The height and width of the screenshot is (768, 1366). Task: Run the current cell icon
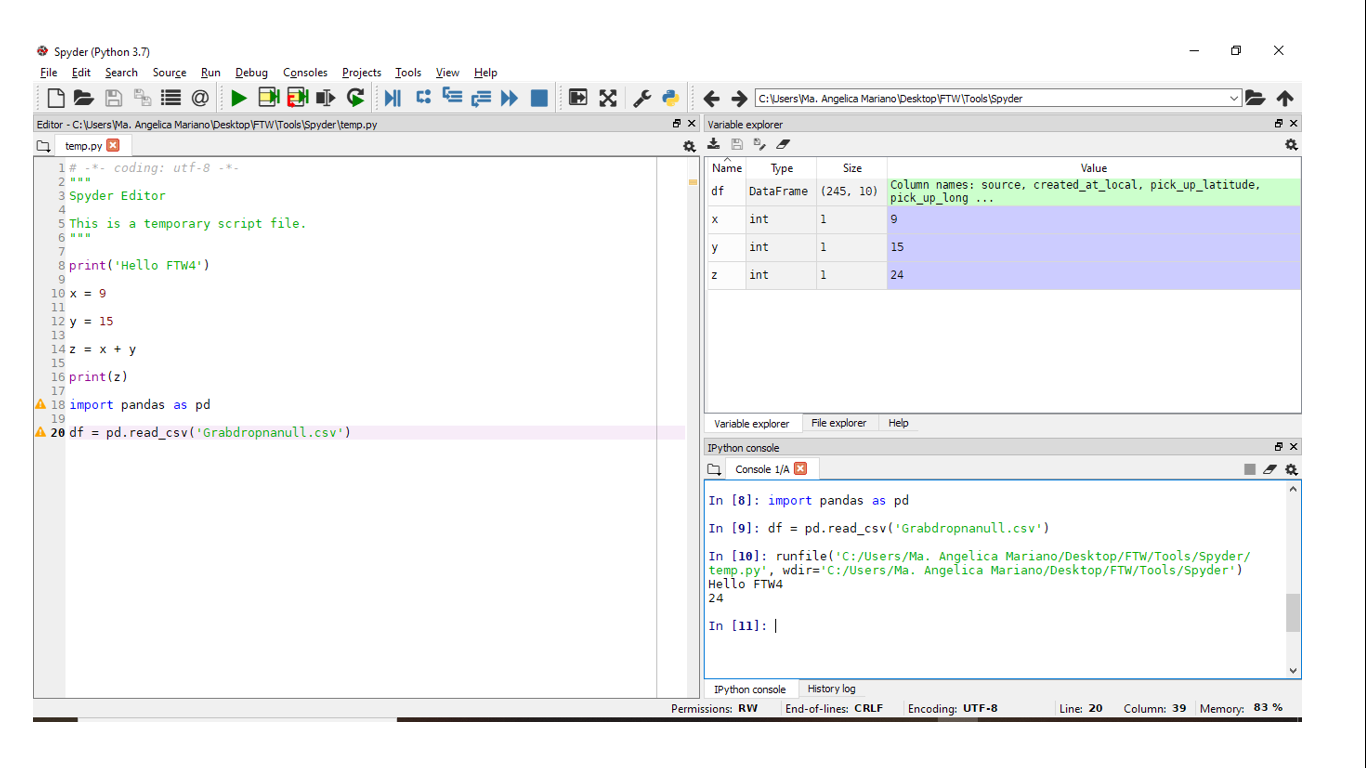pos(268,98)
